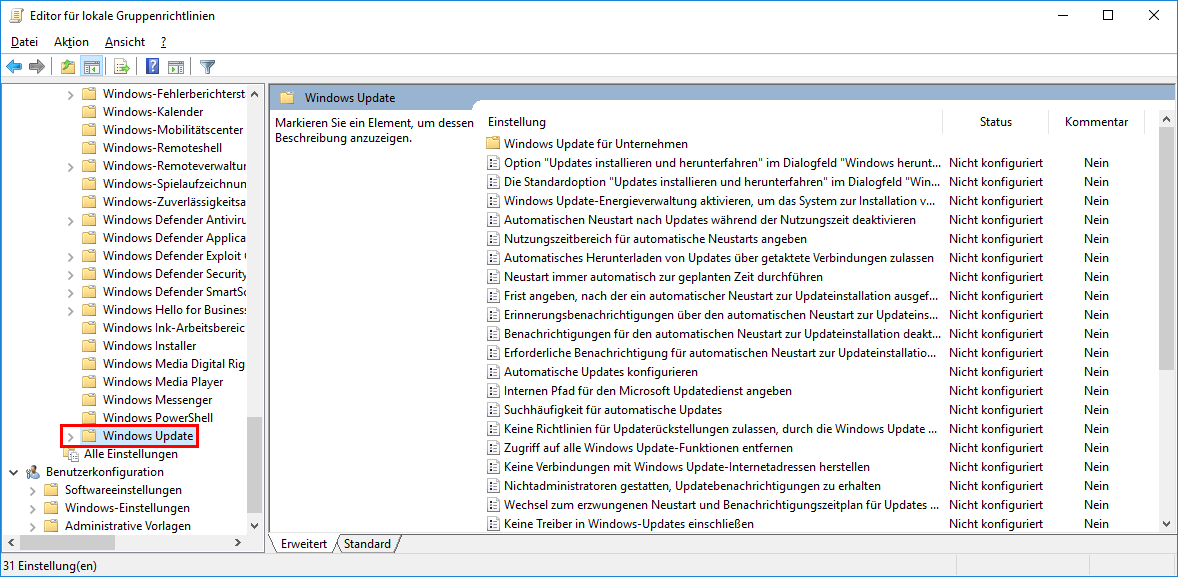1178x577 pixels.
Task: Expand the Administrative Vorlagen node
Action: [x=32, y=527]
